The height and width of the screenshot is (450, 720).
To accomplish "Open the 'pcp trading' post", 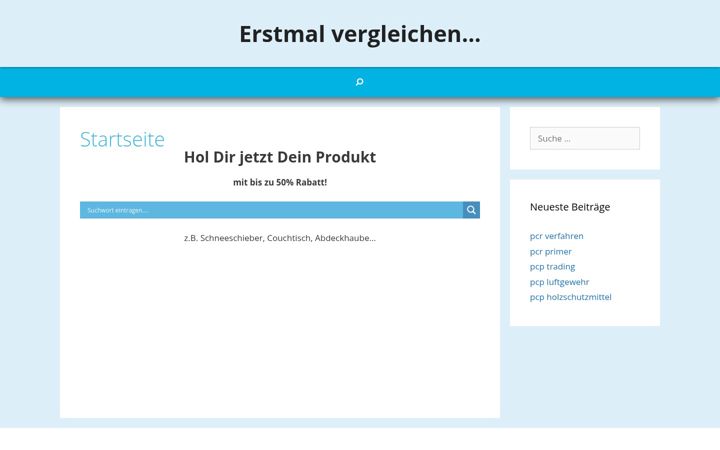I will [x=552, y=267].
